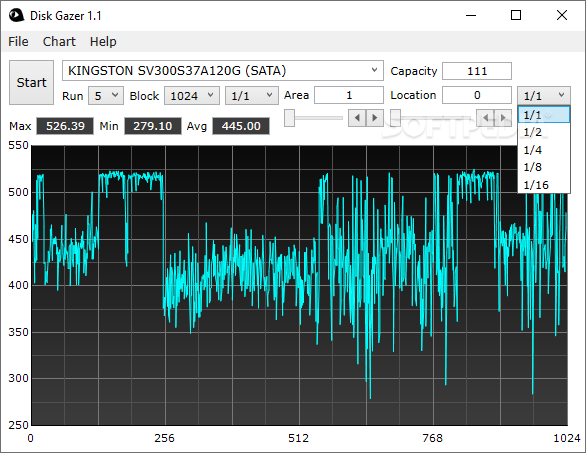Select 1/2 from the dropdown list

(x=544, y=132)
